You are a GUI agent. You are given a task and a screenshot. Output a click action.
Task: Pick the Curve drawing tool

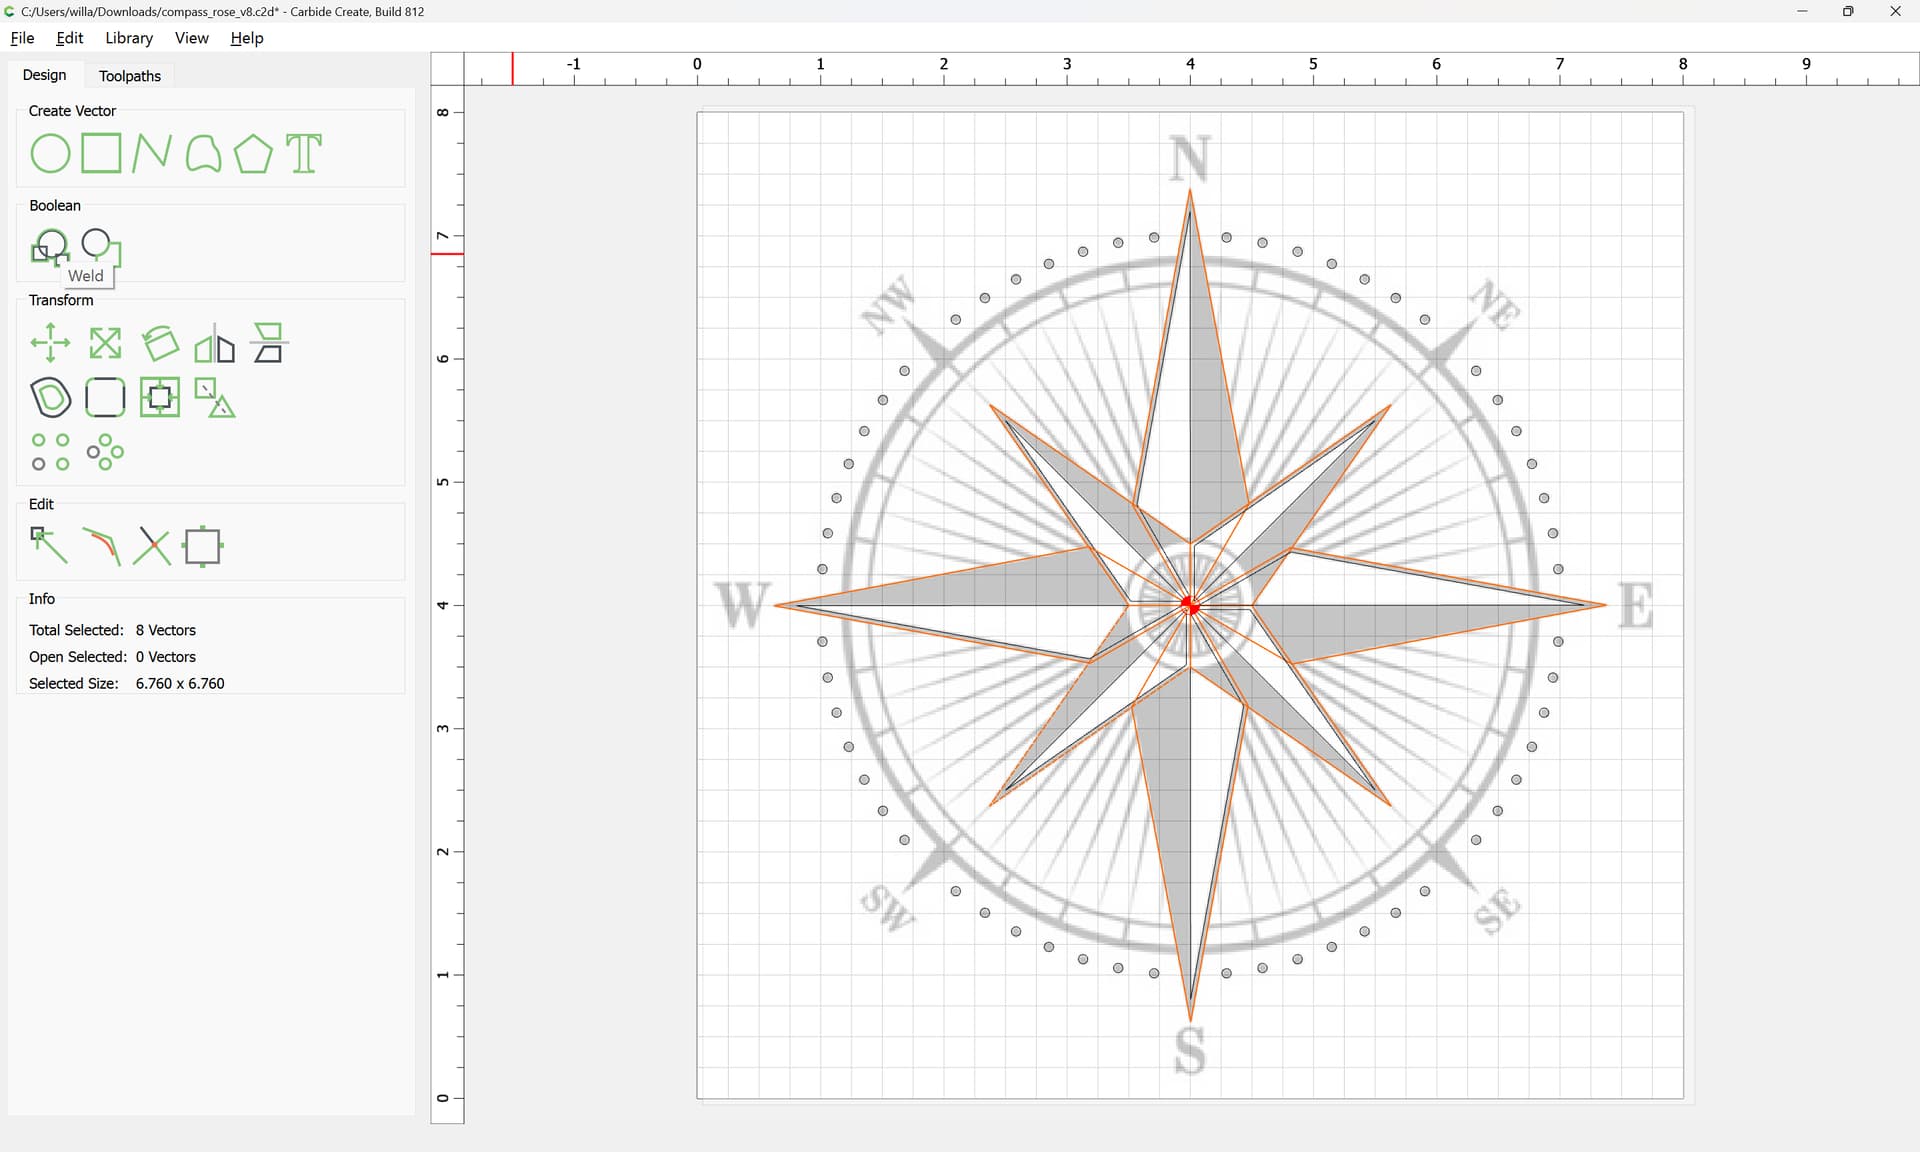point(203,154)
